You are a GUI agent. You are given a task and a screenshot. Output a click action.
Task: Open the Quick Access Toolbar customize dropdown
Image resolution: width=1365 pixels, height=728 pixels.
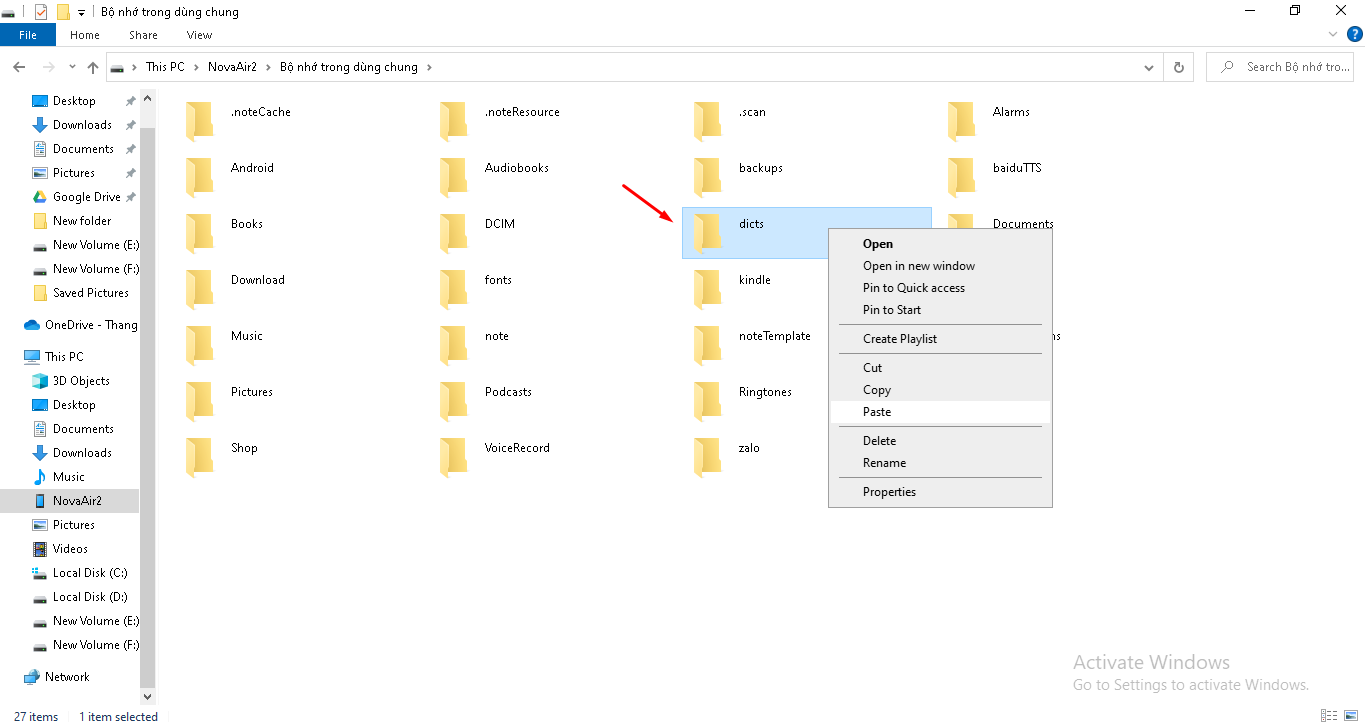(81, 12)
